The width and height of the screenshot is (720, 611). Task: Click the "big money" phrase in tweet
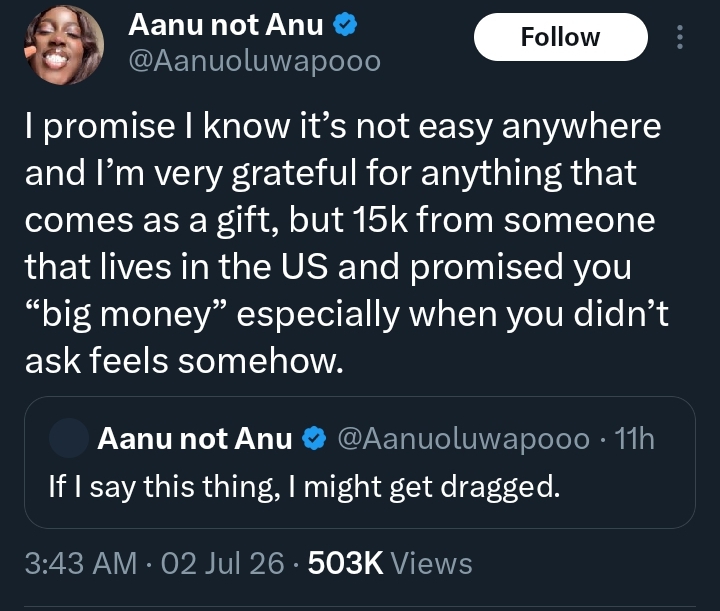point(127,314)
